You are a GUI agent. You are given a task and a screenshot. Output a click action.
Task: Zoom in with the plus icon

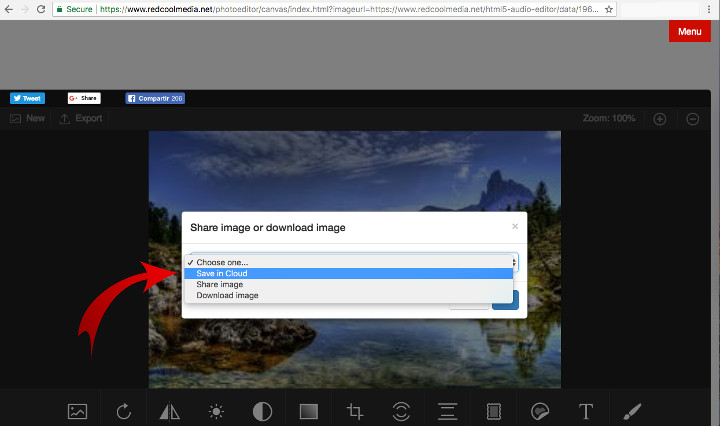click(x=660, y=119)
